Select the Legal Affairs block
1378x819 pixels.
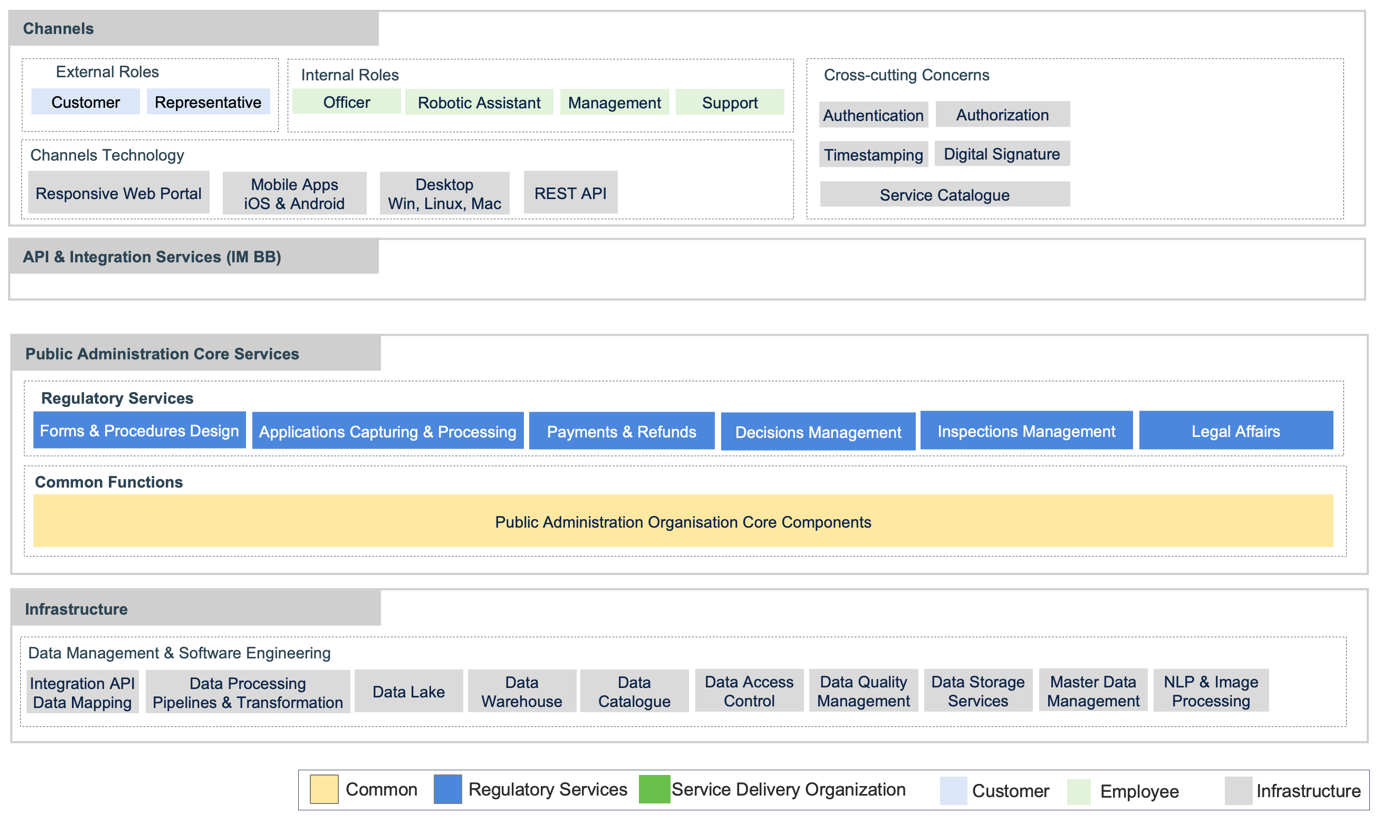[x=1235, y=431]
